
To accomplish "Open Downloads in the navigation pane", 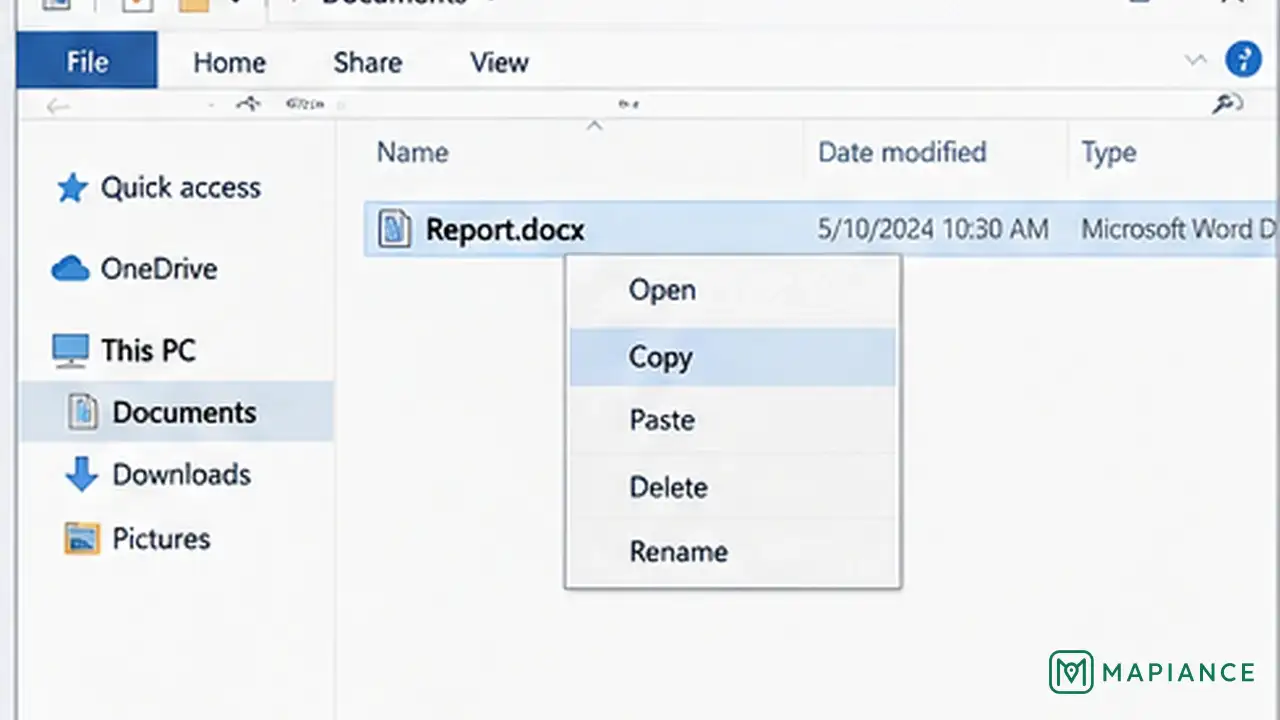I will click(x=181, y=474).
